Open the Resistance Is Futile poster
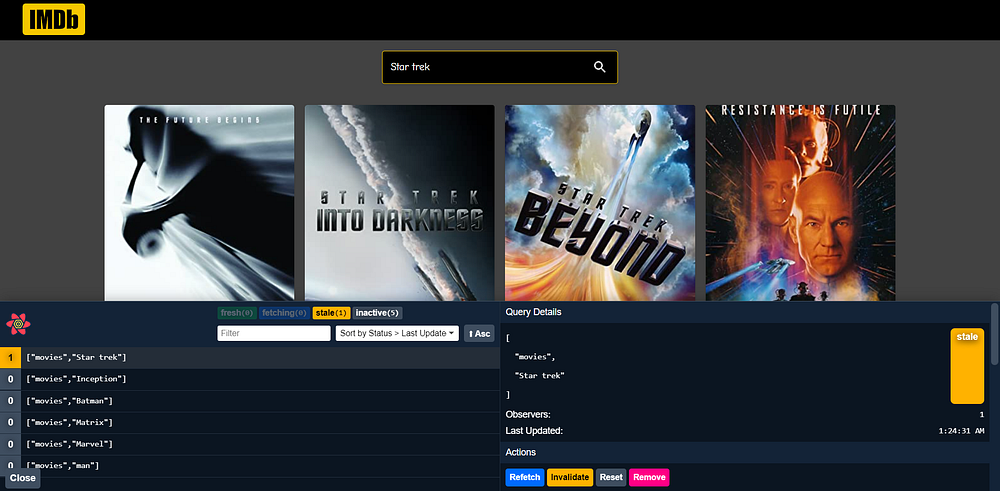The height and width of the screenshot is (491, 1000). pyautogui.click(x=800, y=203)
